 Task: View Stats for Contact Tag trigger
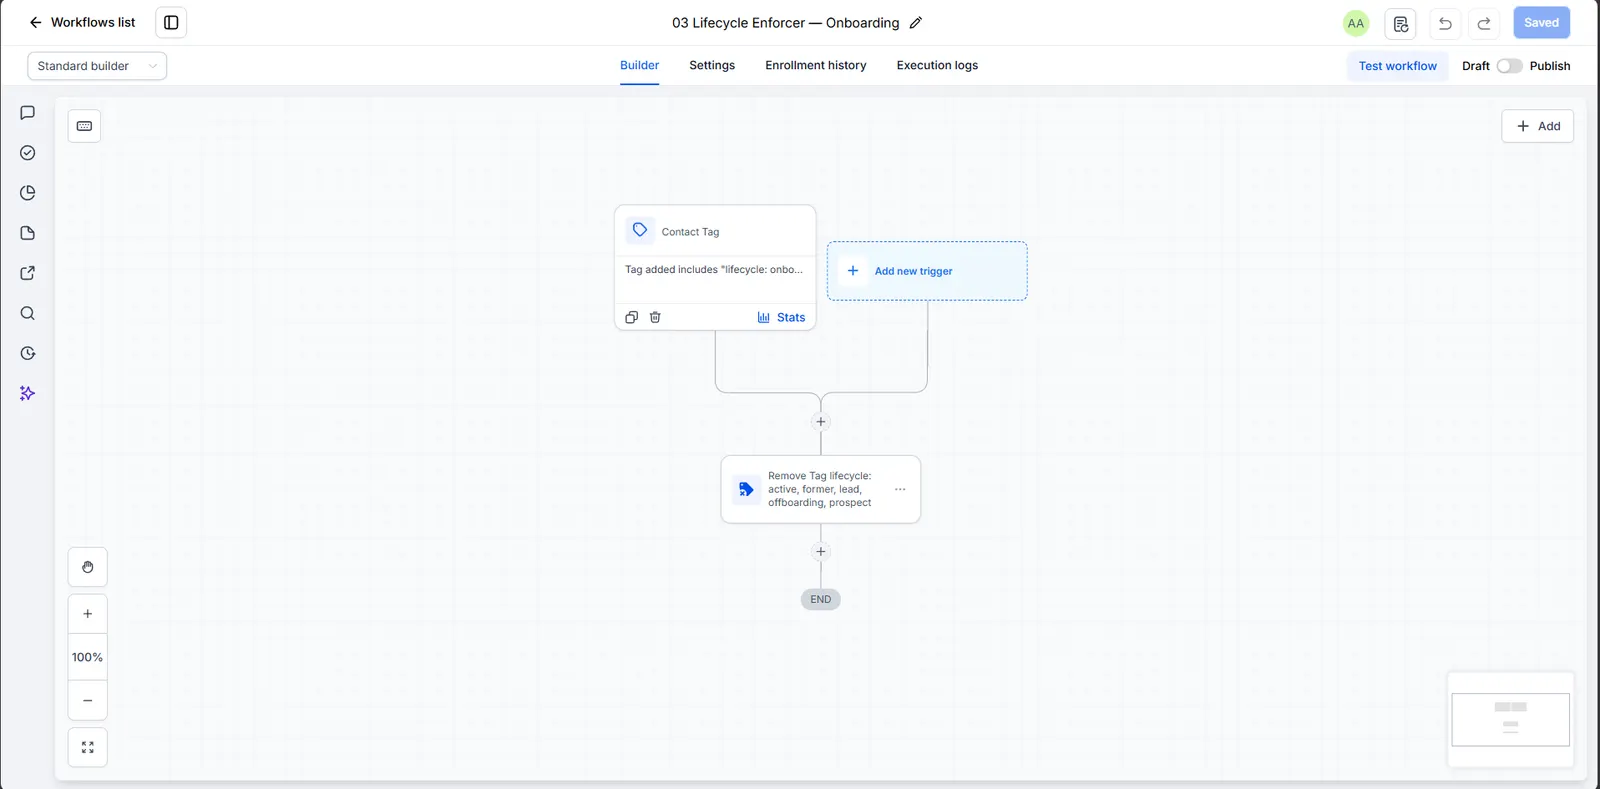[781, 317]
